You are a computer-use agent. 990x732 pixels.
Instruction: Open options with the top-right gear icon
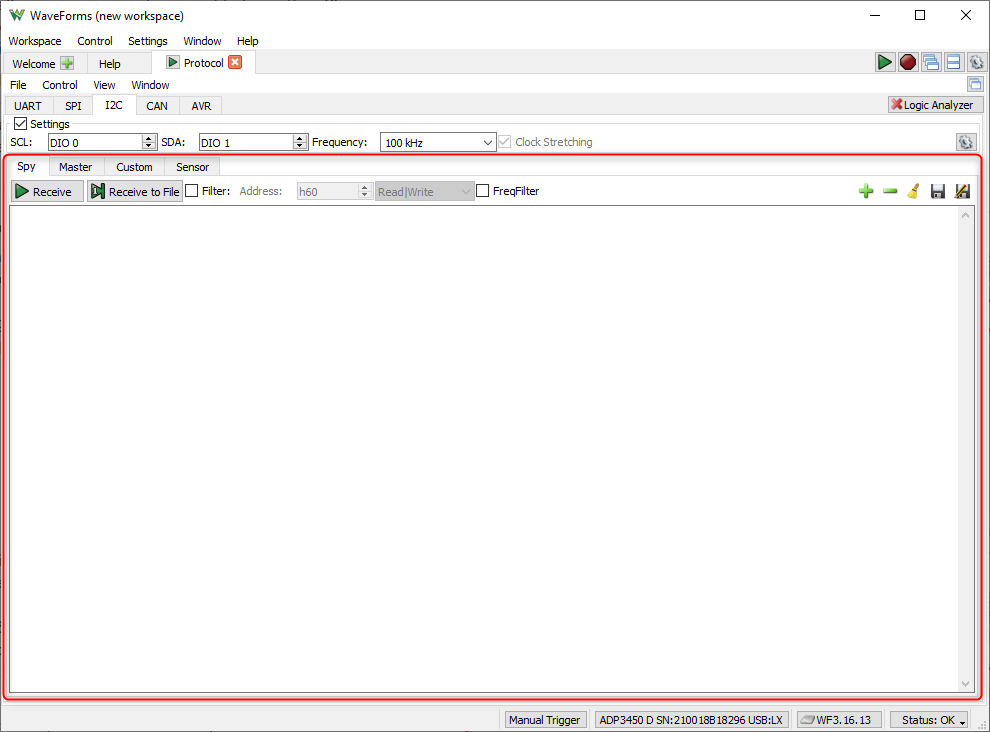(x=976, y=62)
